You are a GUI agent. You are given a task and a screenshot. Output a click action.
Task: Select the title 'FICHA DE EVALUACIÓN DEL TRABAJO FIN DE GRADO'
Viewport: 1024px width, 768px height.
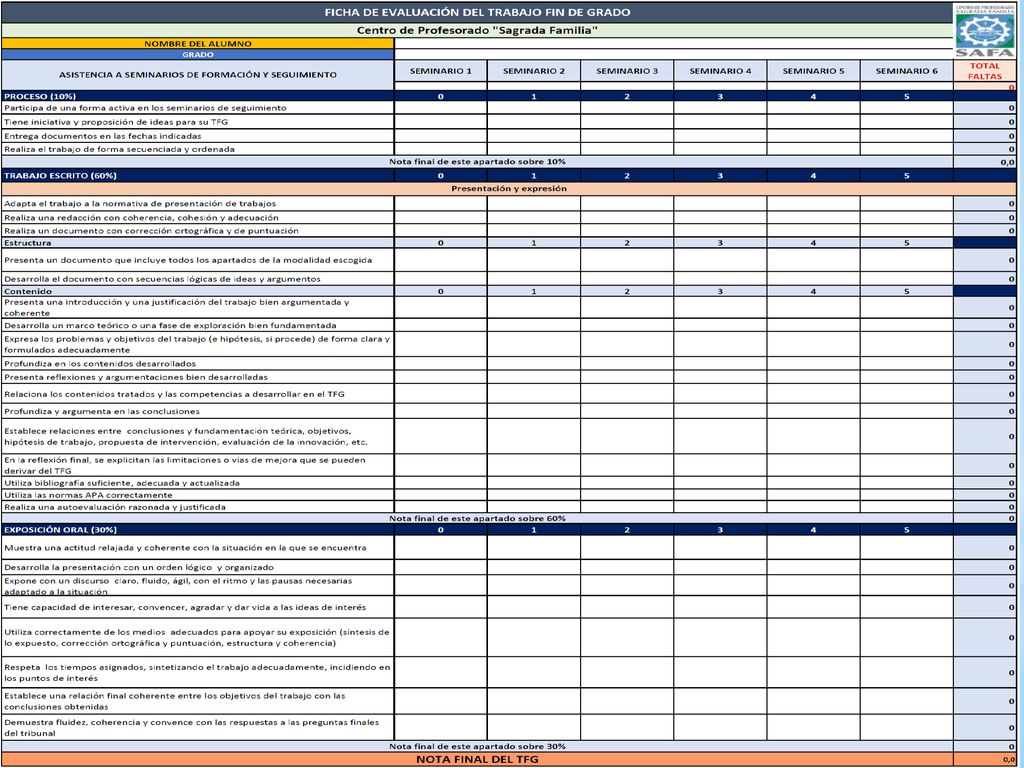[477, 12]
